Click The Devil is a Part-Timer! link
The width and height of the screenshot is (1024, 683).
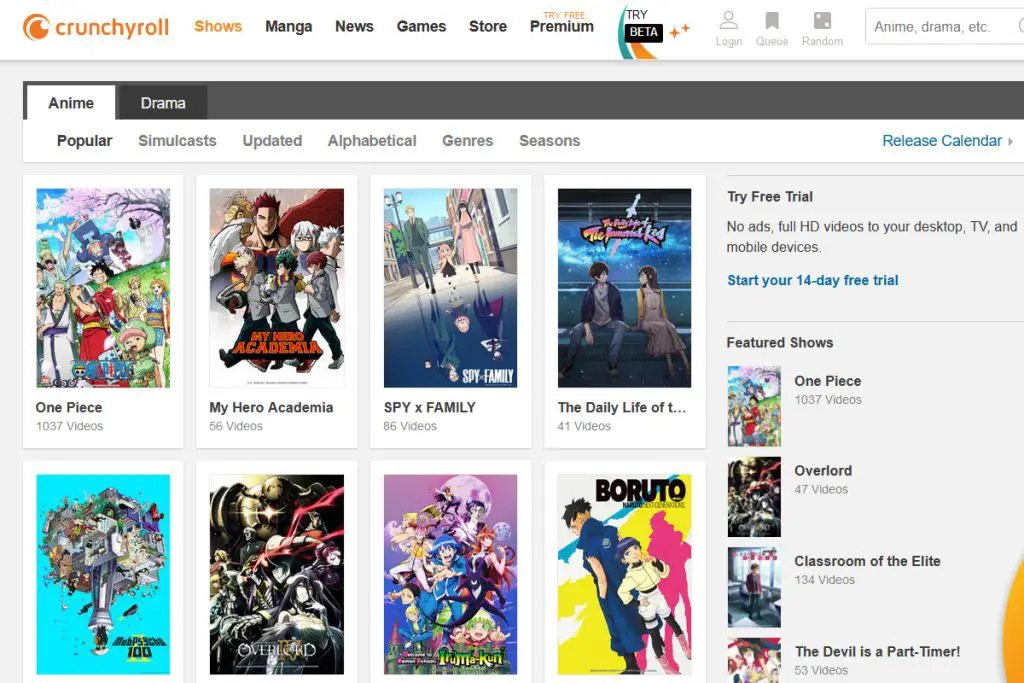click(877, 651)
